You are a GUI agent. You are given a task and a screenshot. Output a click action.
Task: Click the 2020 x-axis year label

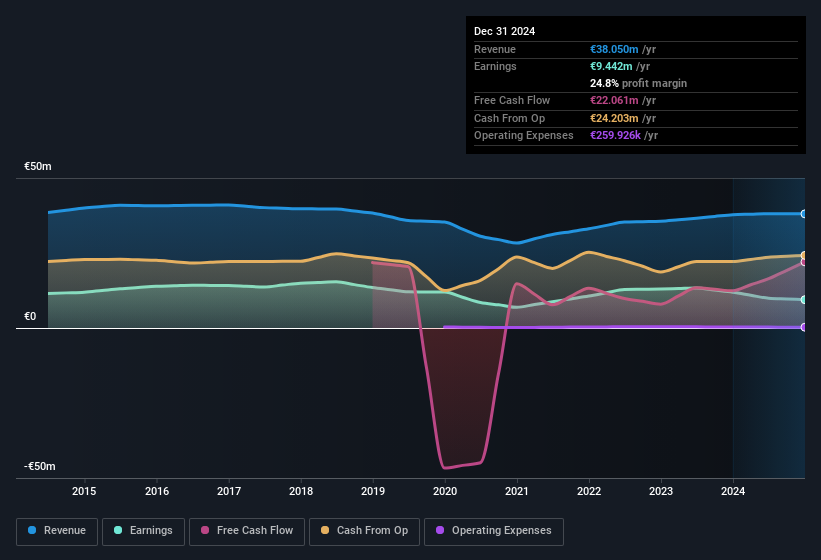(445, 491)
